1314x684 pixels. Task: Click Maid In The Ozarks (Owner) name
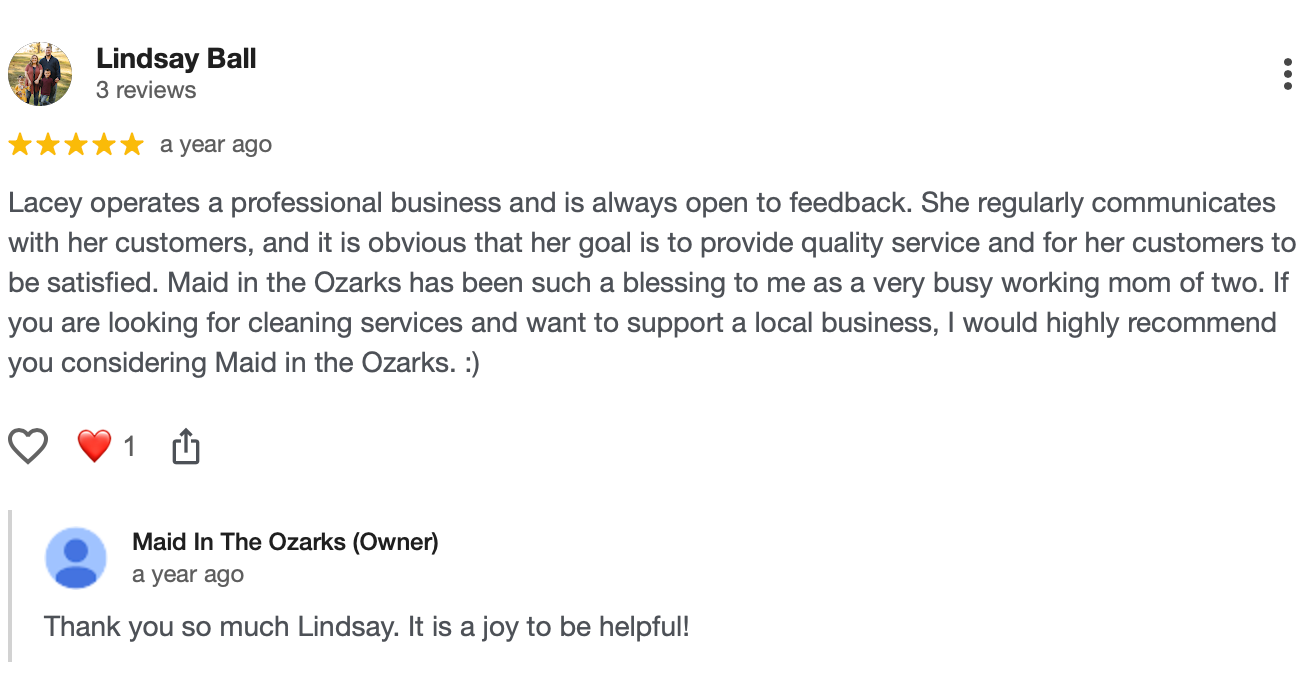click(x=285, y=541)
